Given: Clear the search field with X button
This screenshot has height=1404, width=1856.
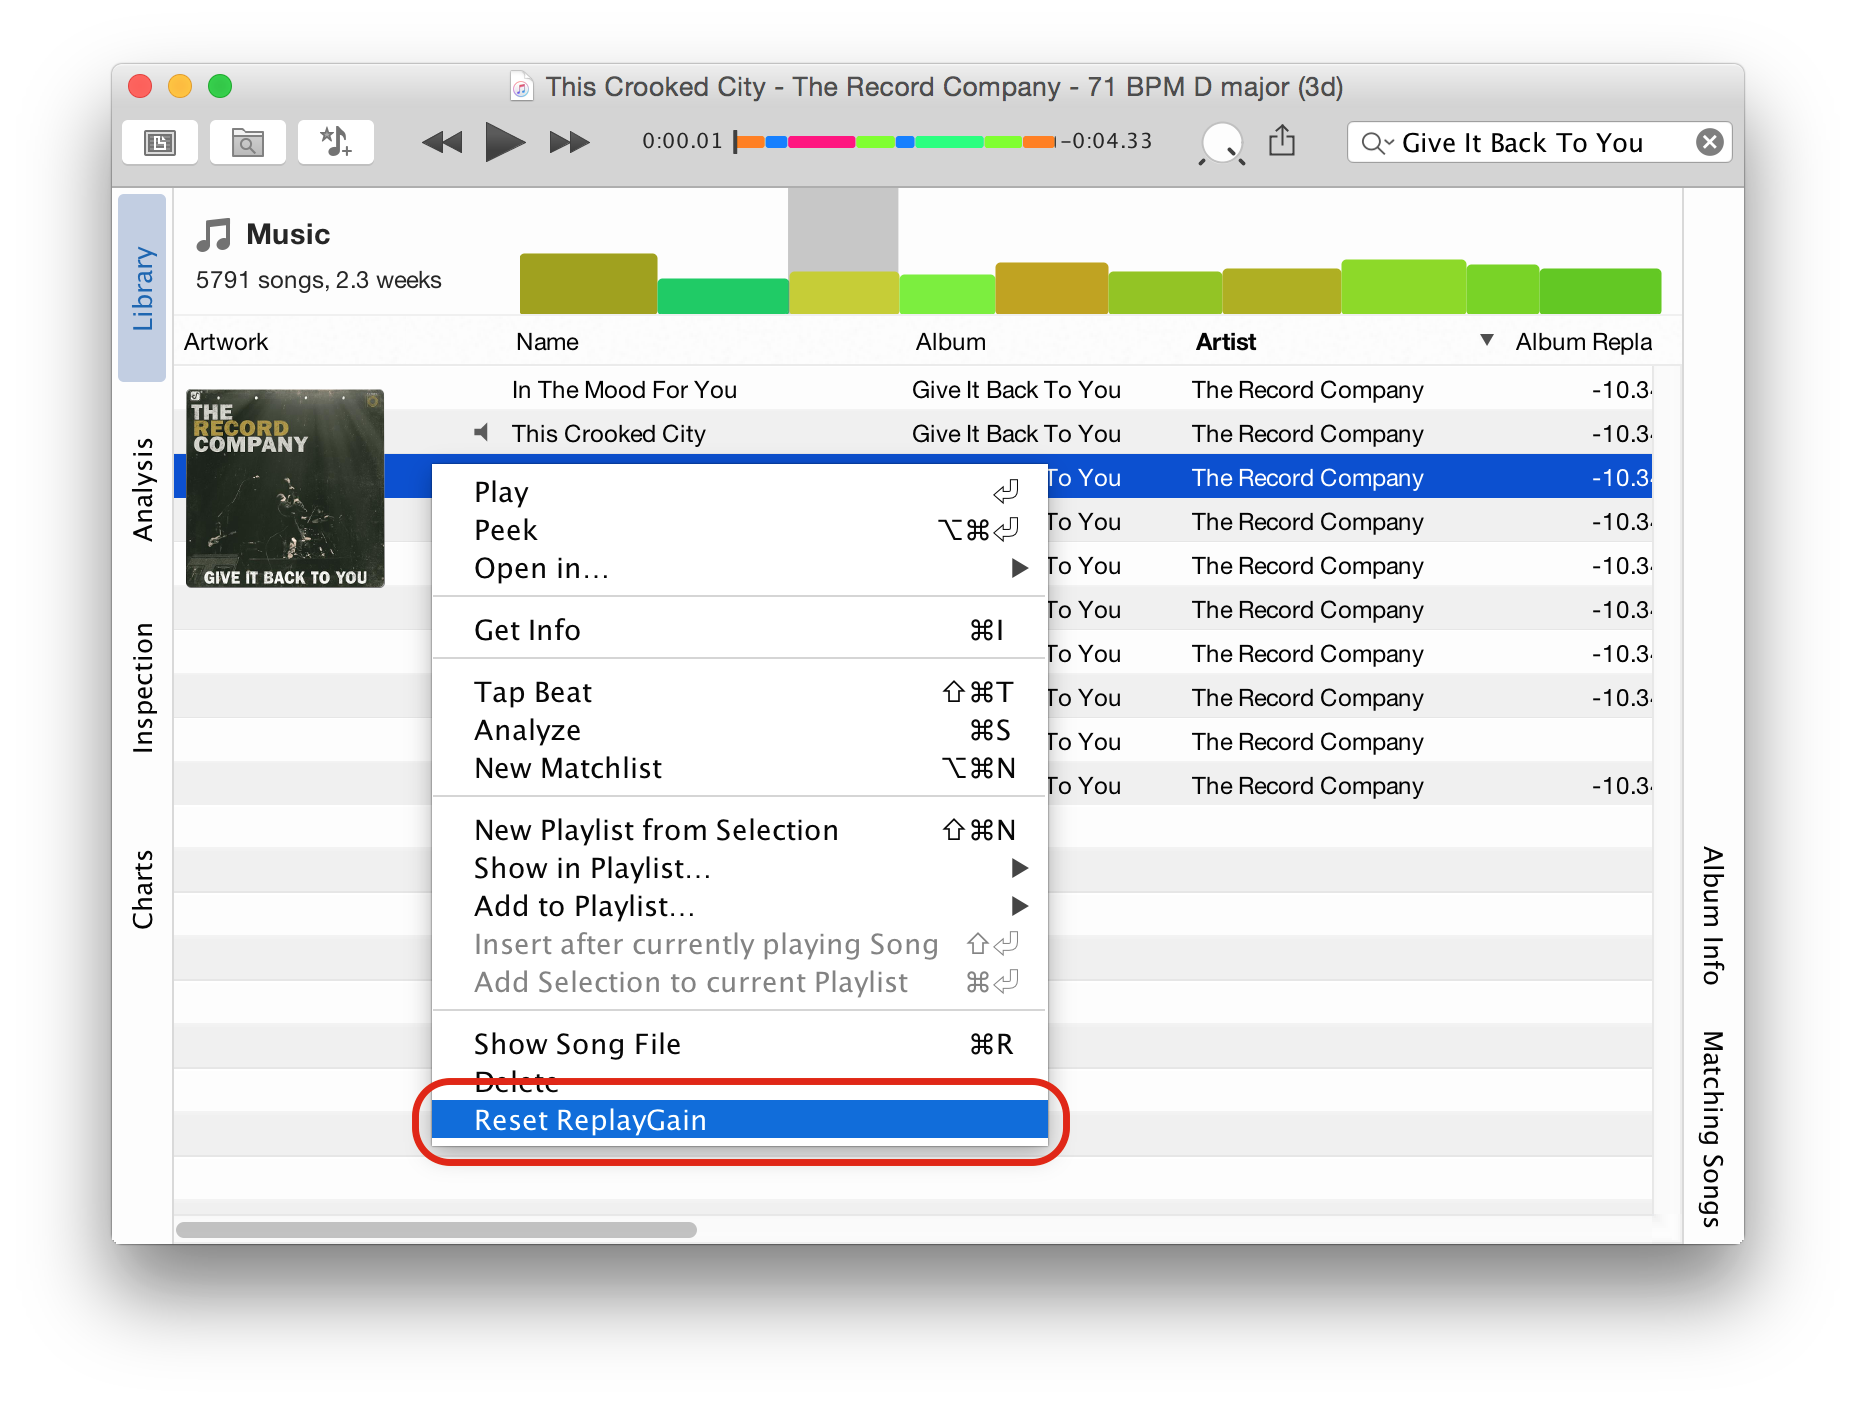Looking at the screenshot, I should (1709, 143).
